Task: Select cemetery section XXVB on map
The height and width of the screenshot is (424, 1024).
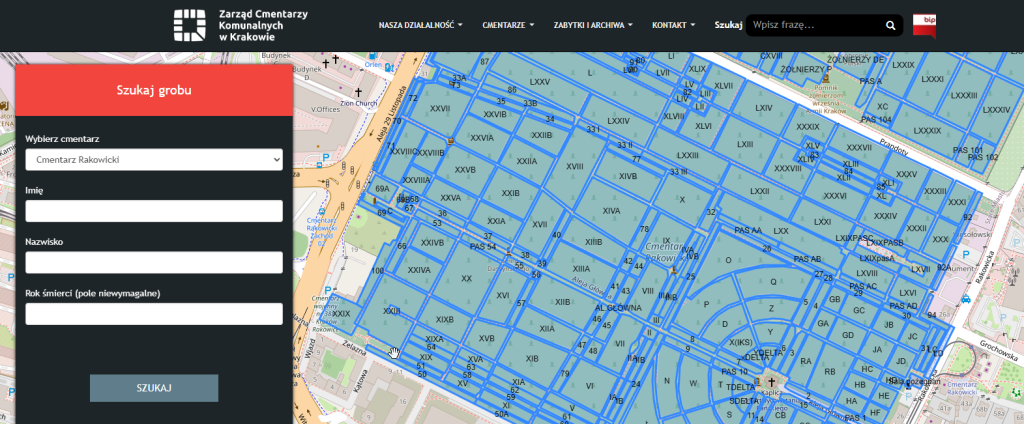Action: (x=465, y=169)
